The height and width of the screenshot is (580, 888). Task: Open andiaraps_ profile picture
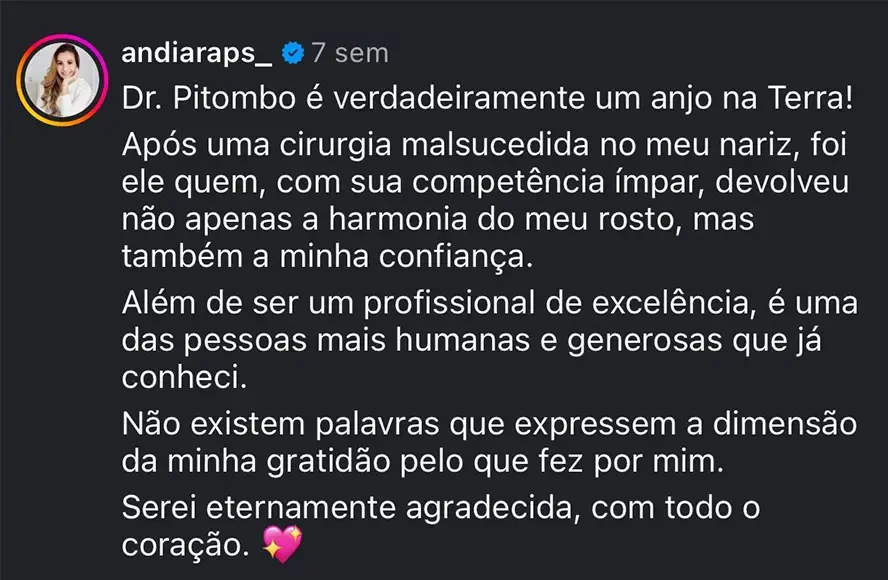(x=62, y=81)
